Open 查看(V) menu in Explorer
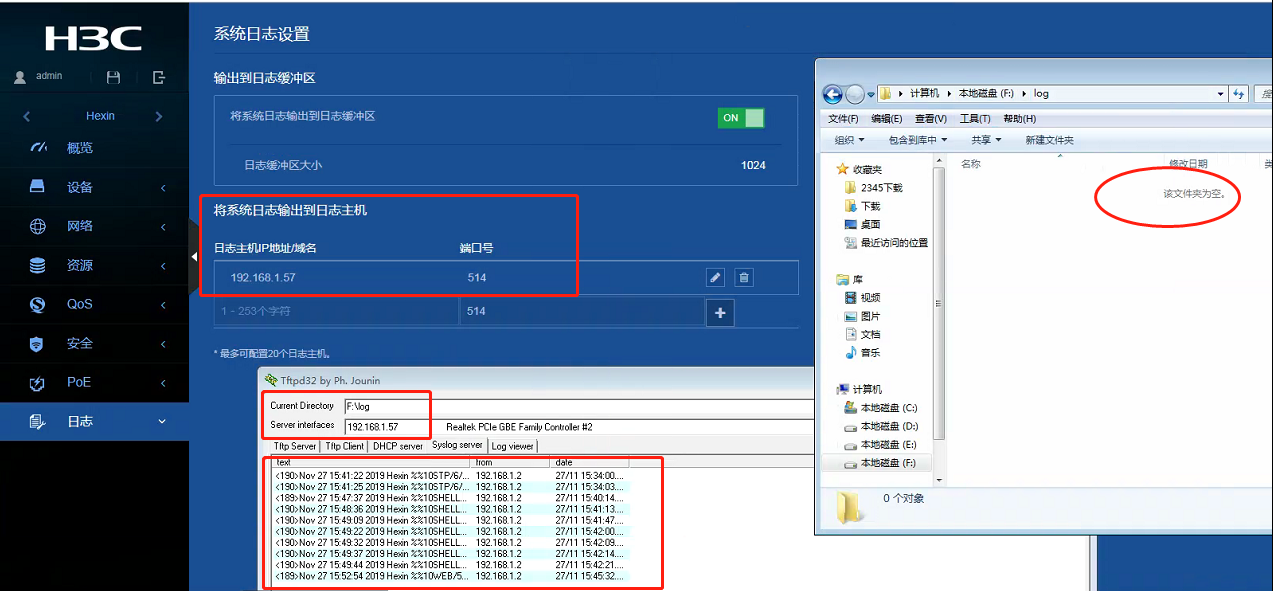Viewport: 1273px width, 591px height. pos(930,119)
